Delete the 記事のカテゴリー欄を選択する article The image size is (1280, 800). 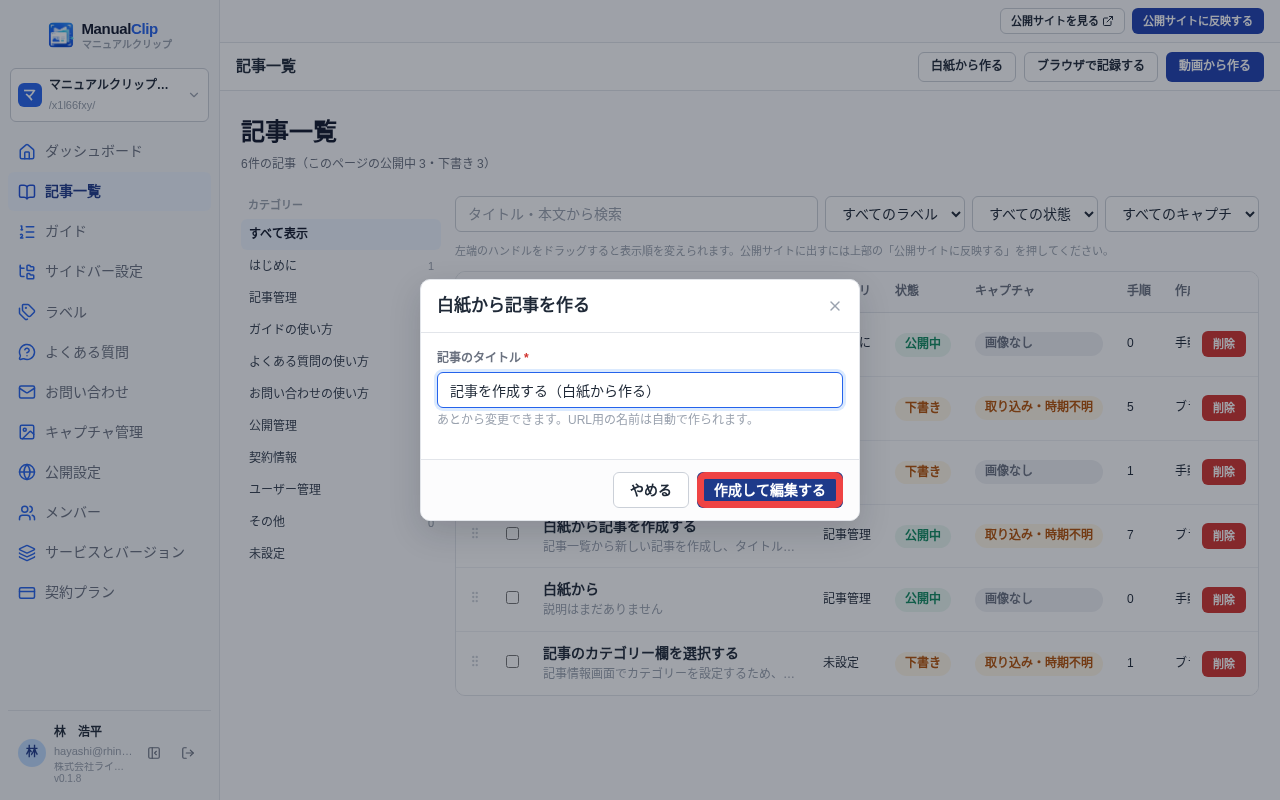click(1224, 664)
